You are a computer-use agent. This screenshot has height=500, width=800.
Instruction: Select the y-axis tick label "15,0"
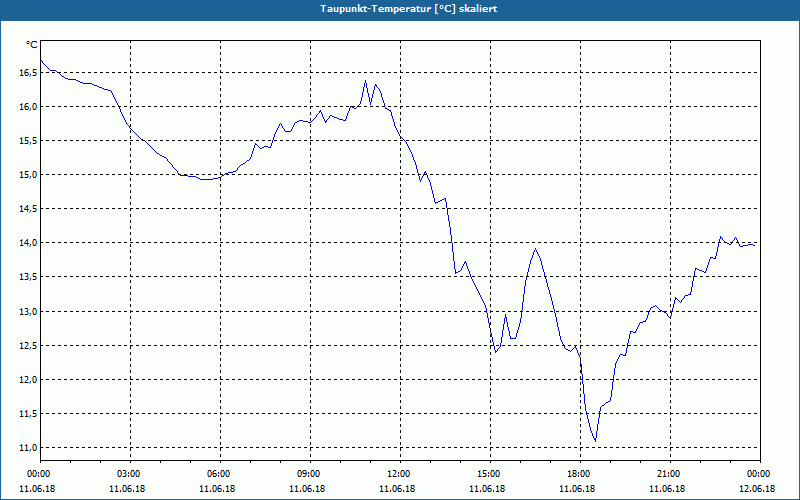(28, 175)
